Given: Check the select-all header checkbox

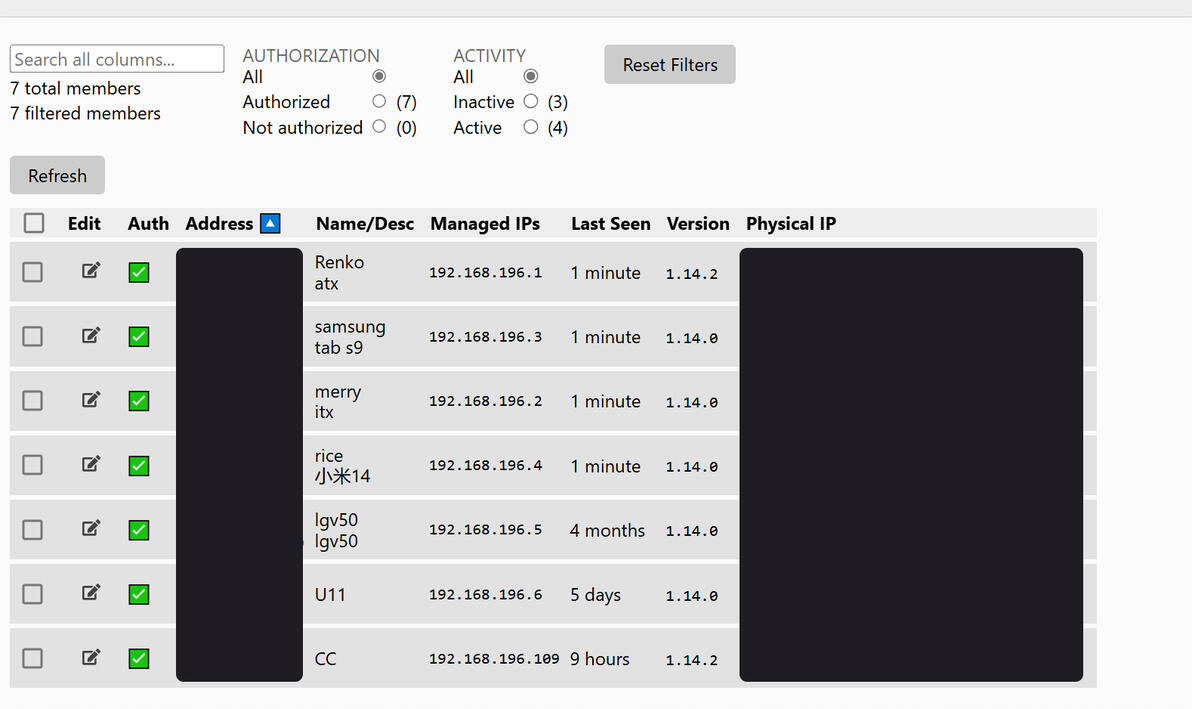Looking at the screenshot, I should point(34,223).
